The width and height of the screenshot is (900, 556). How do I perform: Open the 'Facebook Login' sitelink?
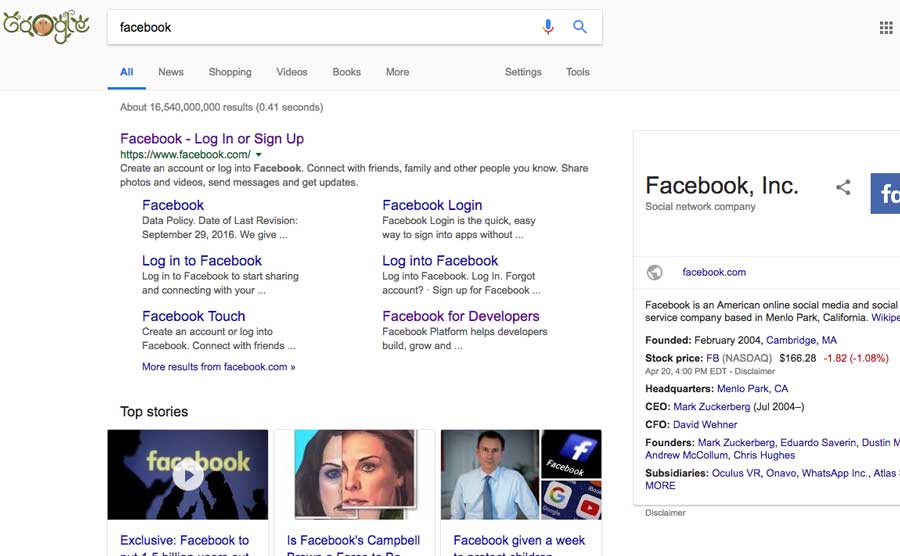point(432,205)
